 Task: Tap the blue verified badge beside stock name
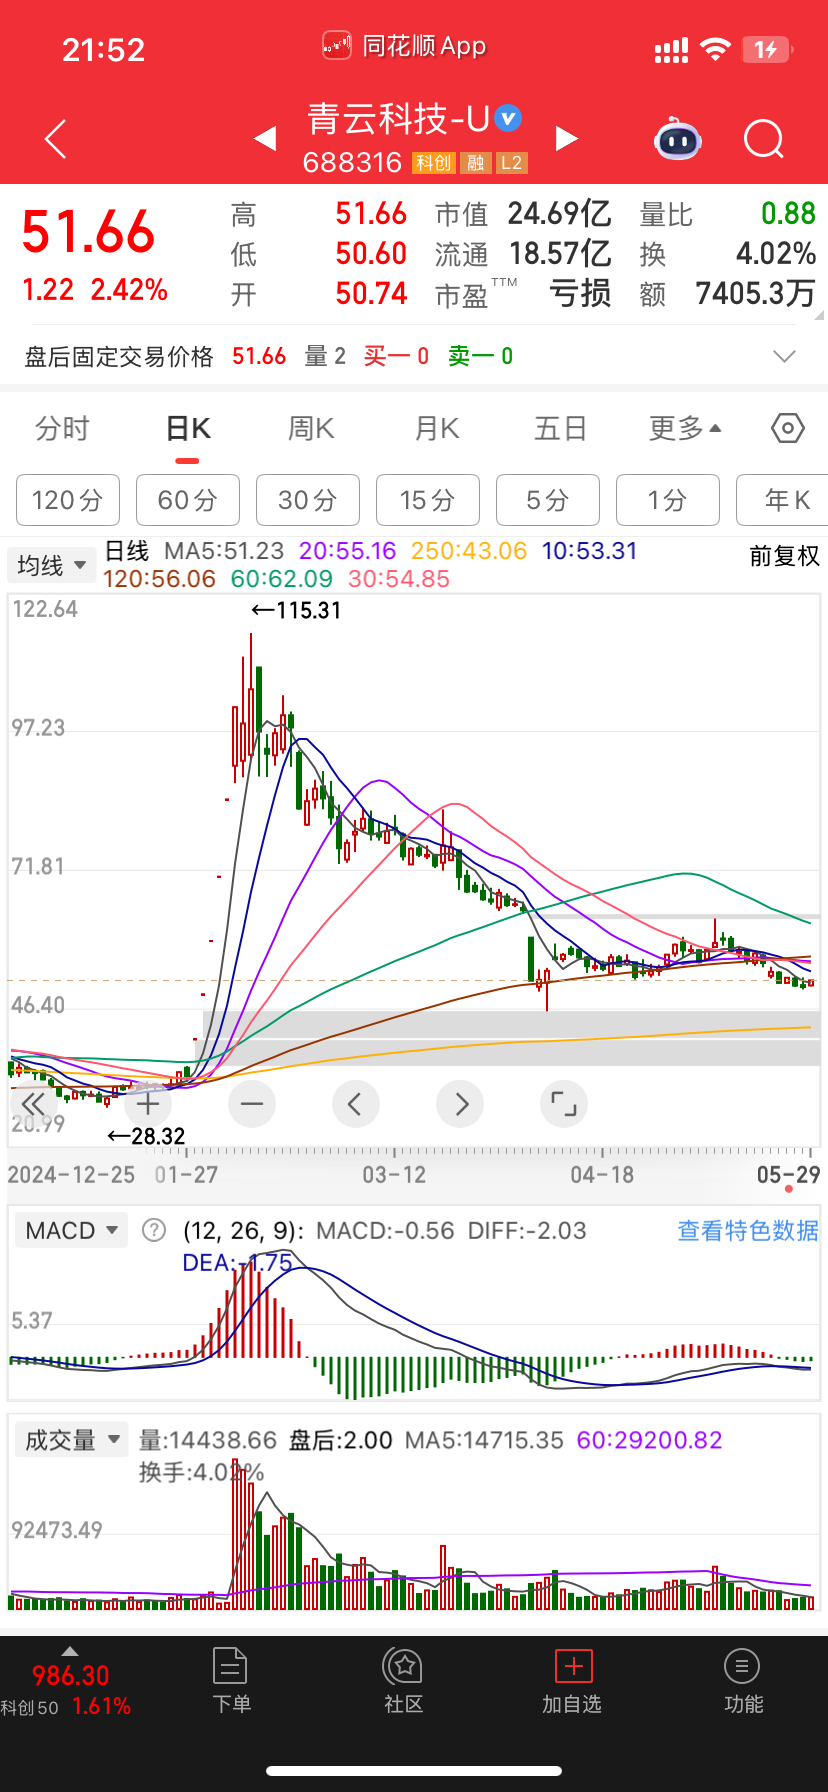click(509, 118)
